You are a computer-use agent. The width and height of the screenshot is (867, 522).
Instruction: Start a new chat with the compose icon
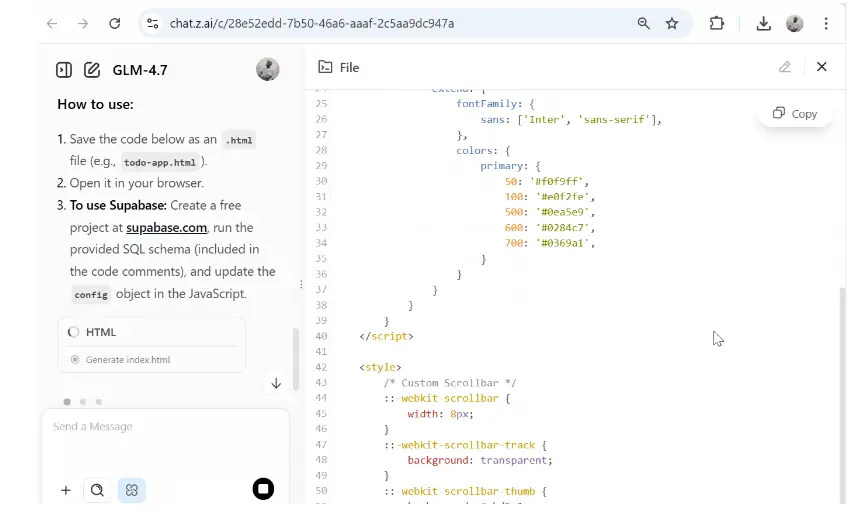pos(92,70)
